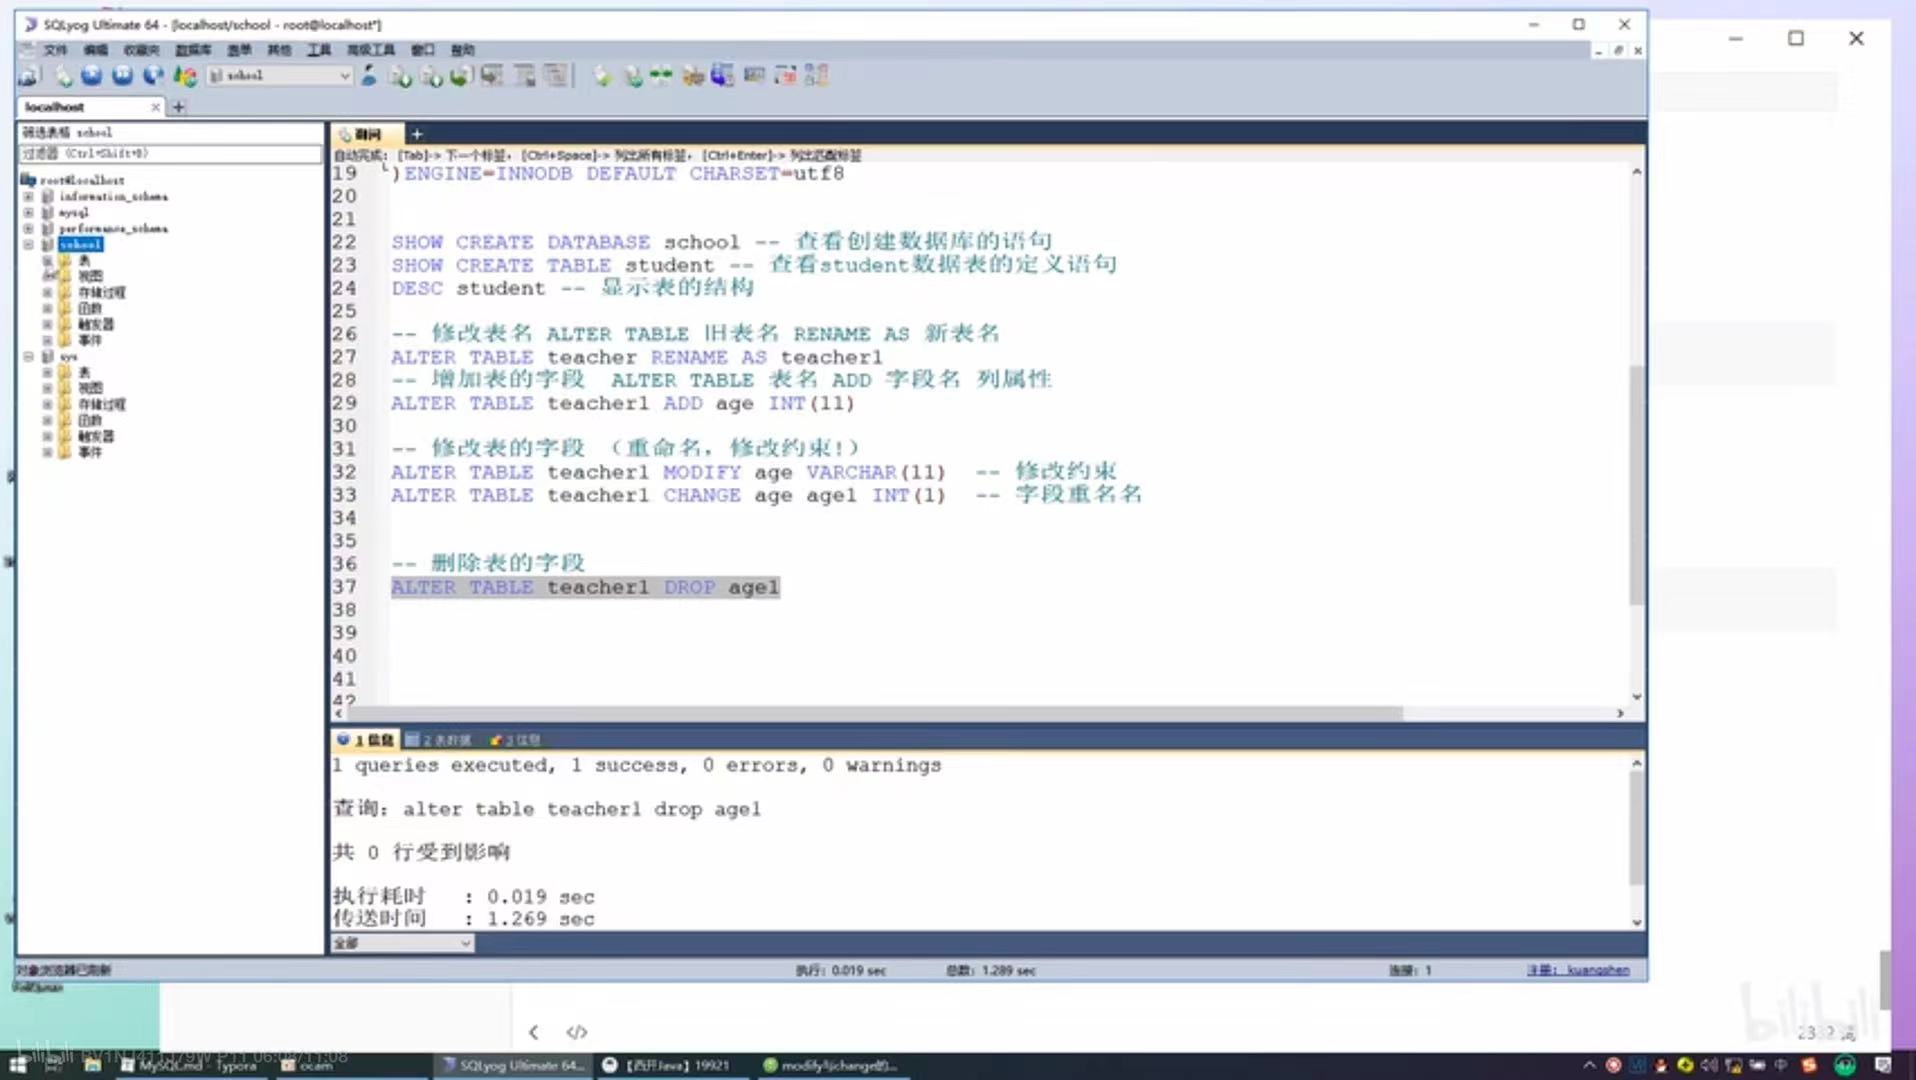
Task: Open the 高级工具 menu
Action: click(370, 50)
